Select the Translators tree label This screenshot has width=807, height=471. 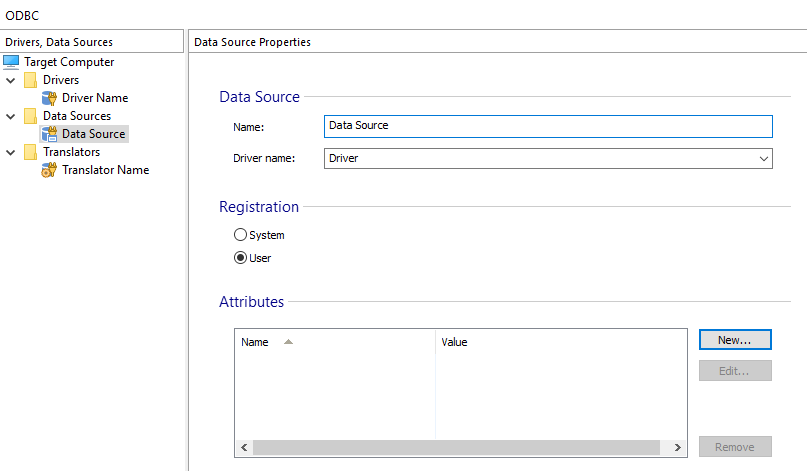(x=71, y=152)
